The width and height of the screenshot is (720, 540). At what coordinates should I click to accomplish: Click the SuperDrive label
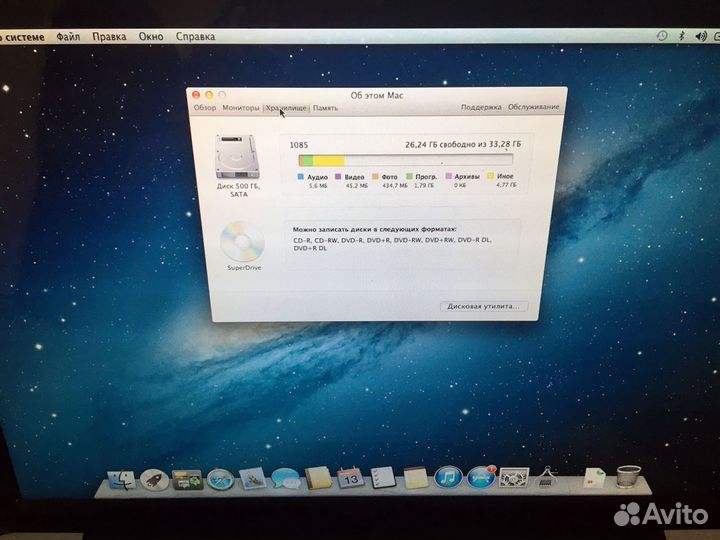(x=244, y=268)
